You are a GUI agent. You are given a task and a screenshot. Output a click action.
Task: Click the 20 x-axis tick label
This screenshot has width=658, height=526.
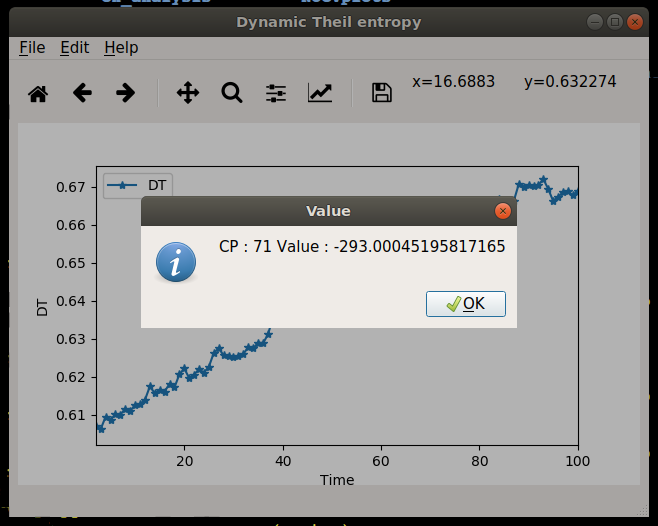184,461
